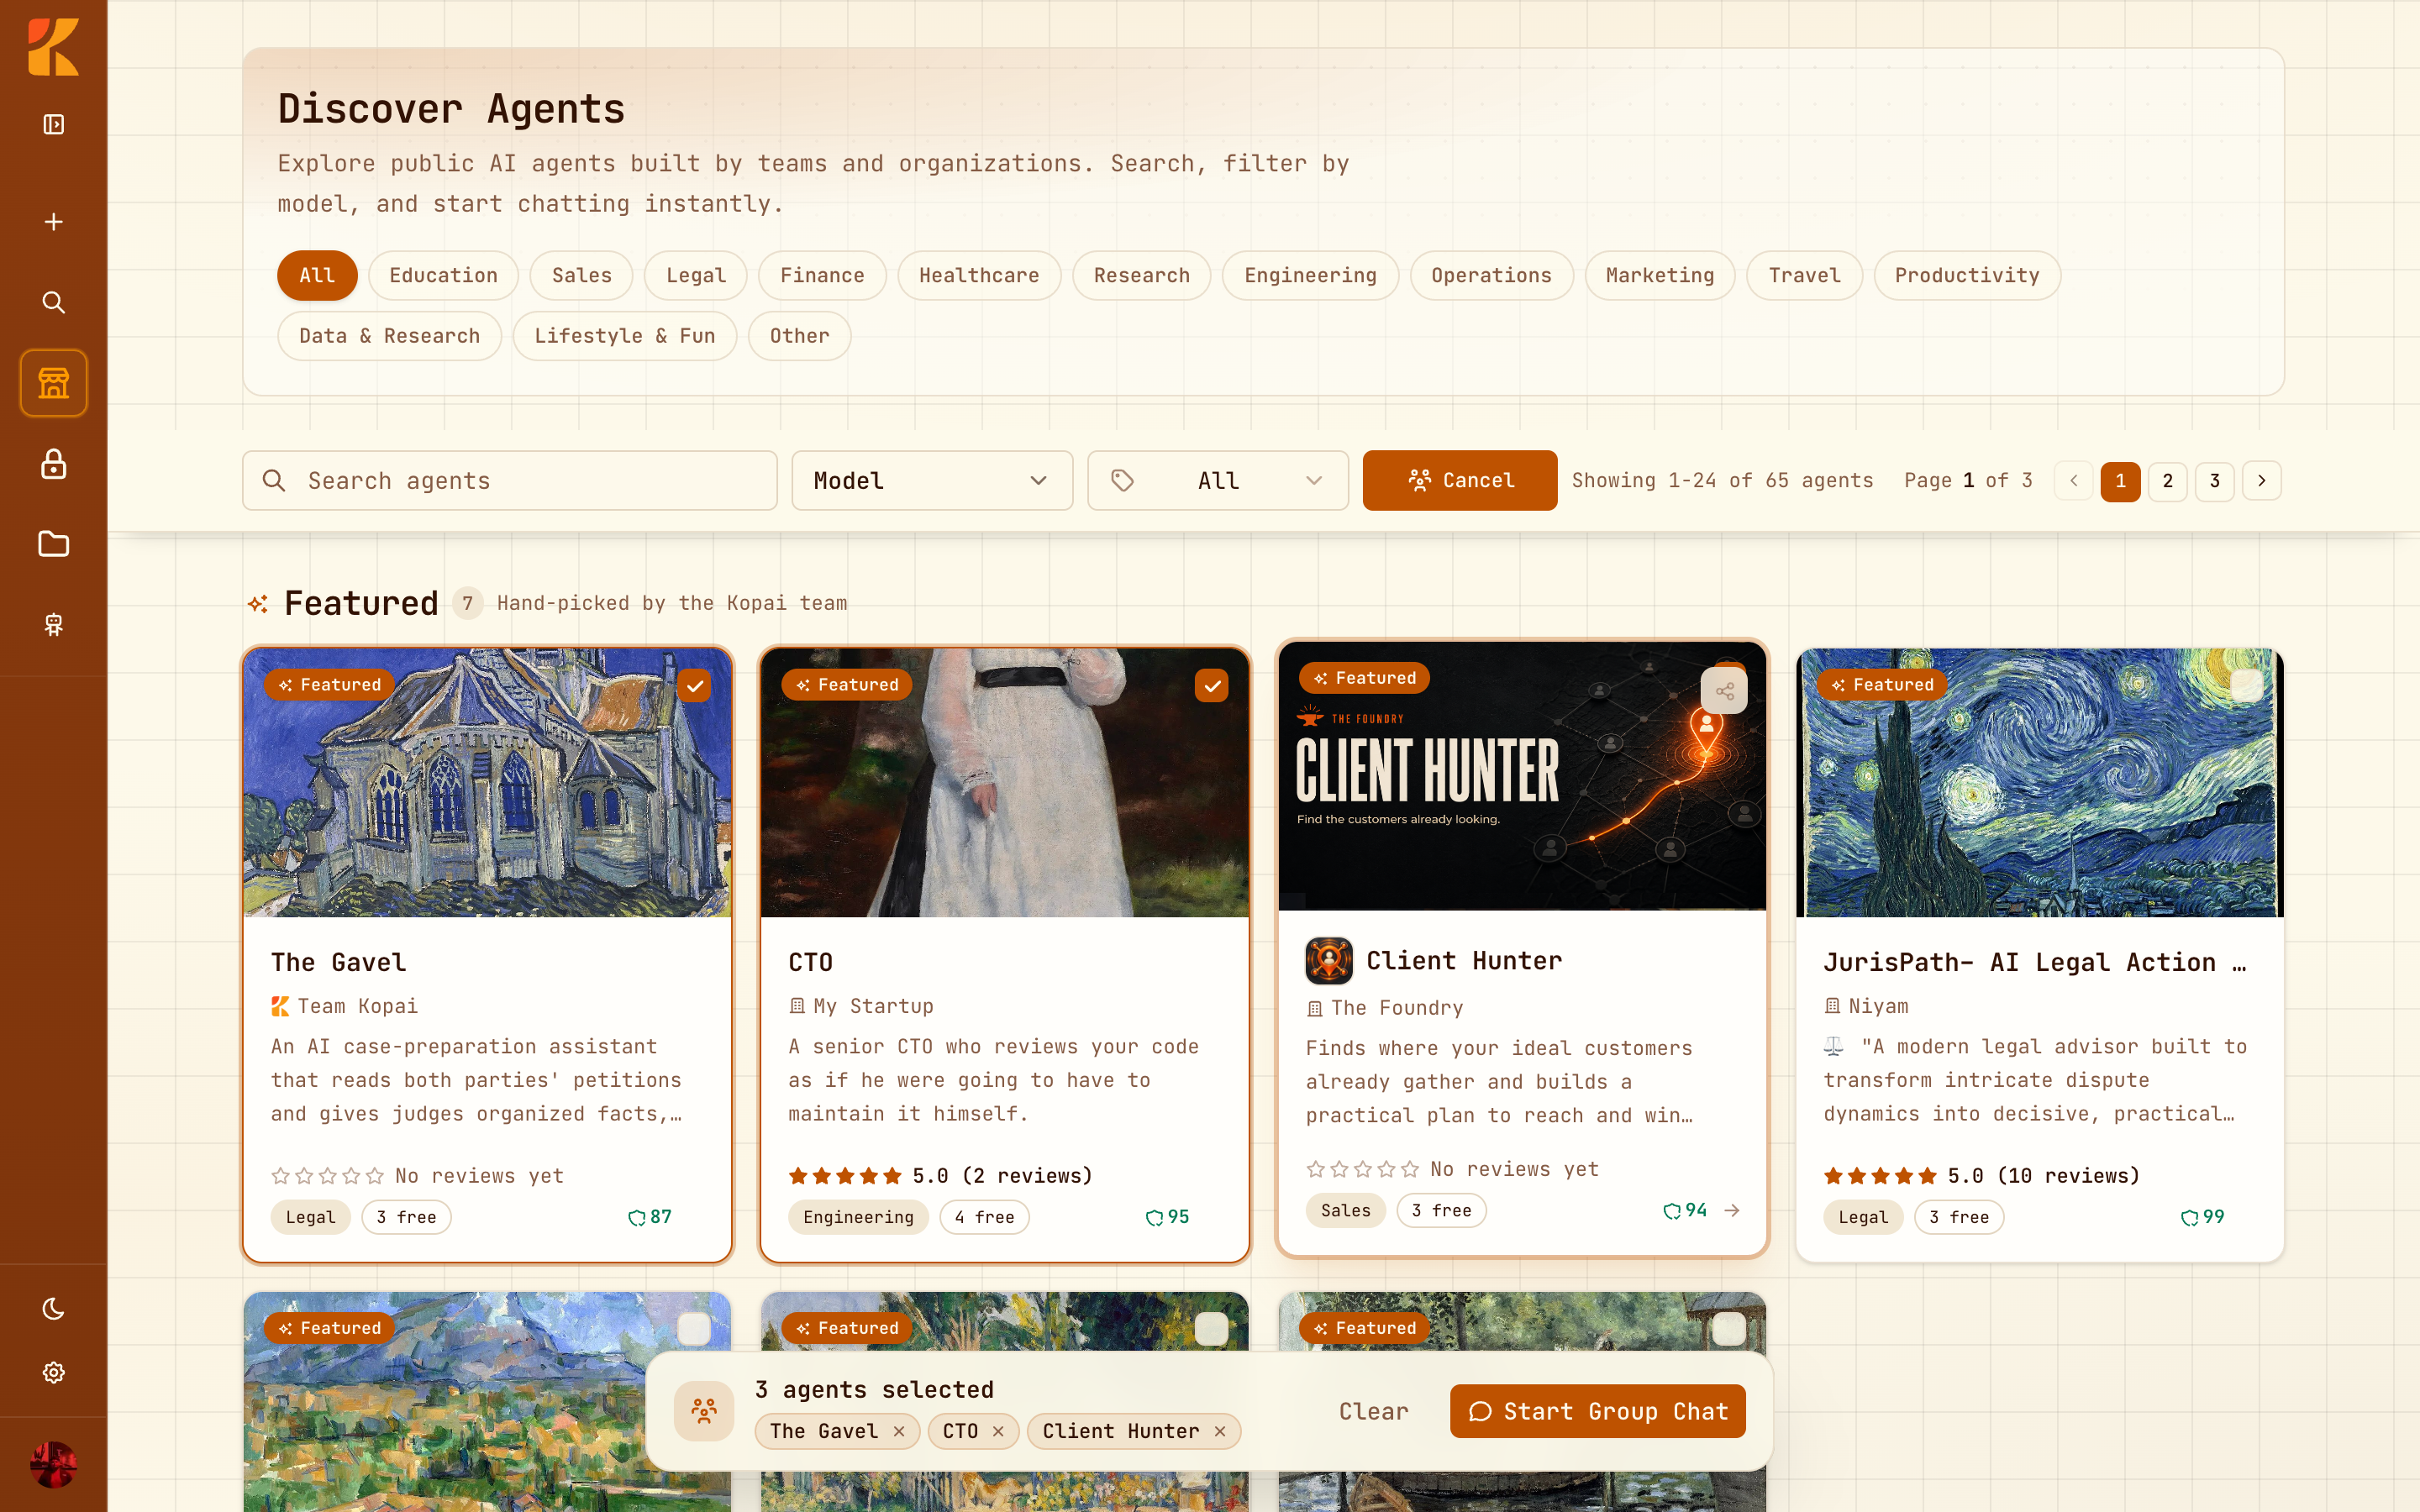This screenshot has width=2420, height=1512.
Task: Go to page 2
Action: click(x=2167, y=481)
